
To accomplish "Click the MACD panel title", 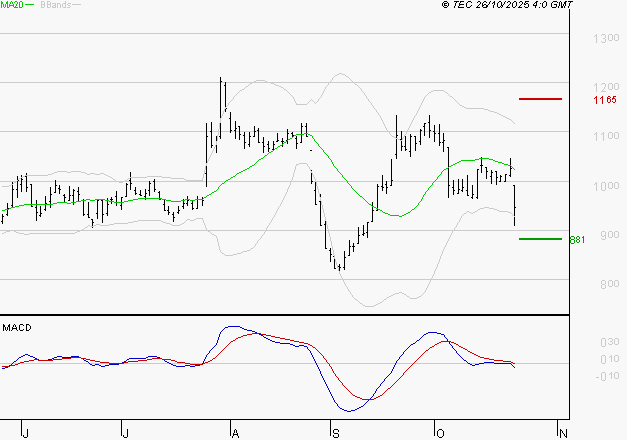I will click(15, 327).
